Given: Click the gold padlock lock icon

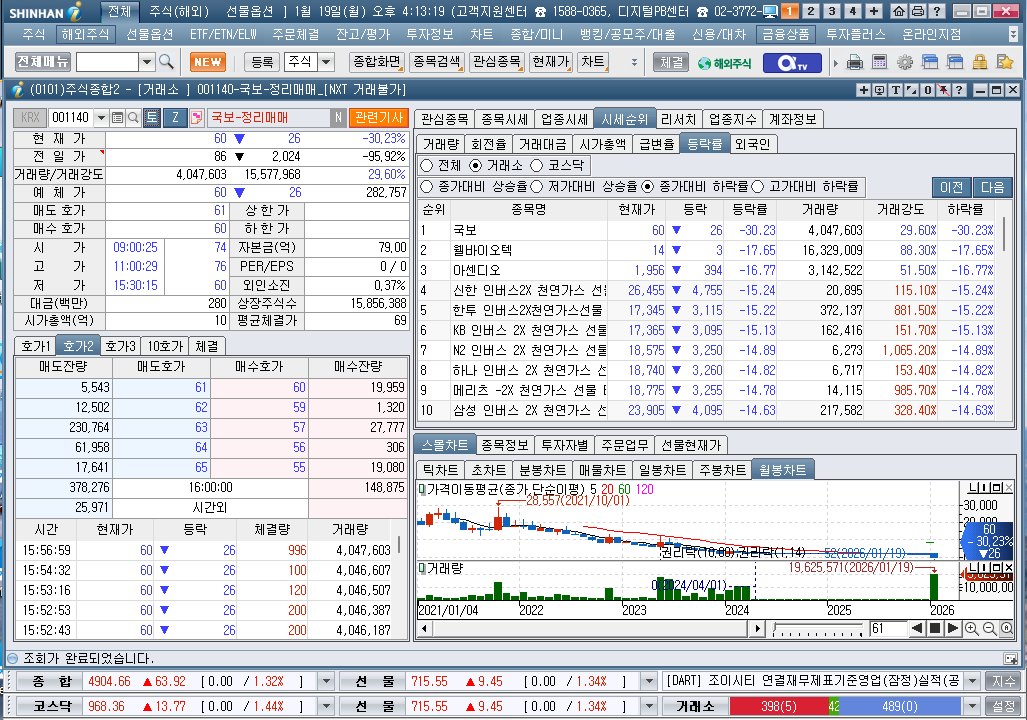Looking at the screenshot, I should pyautogui.click(x=980, y=62).
